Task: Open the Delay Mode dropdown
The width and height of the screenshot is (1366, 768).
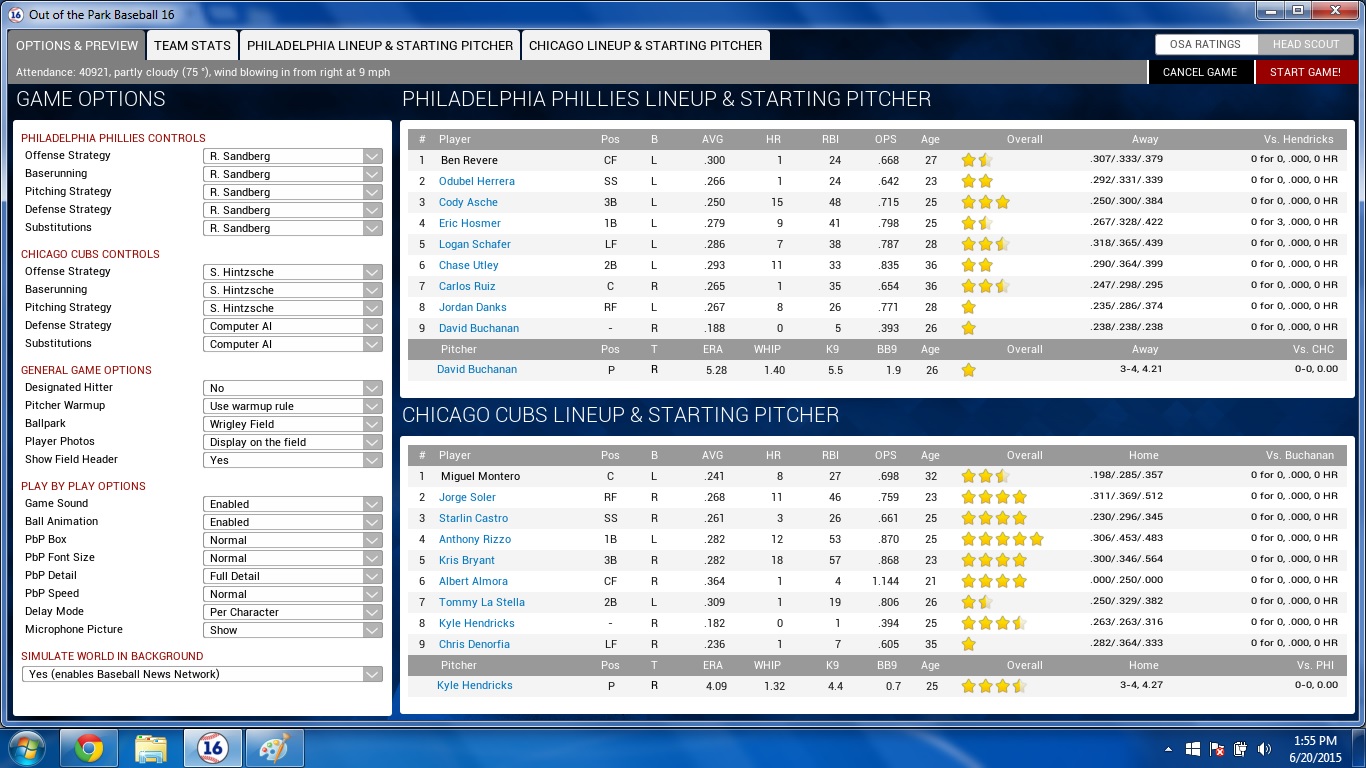Action: point(293,612)
